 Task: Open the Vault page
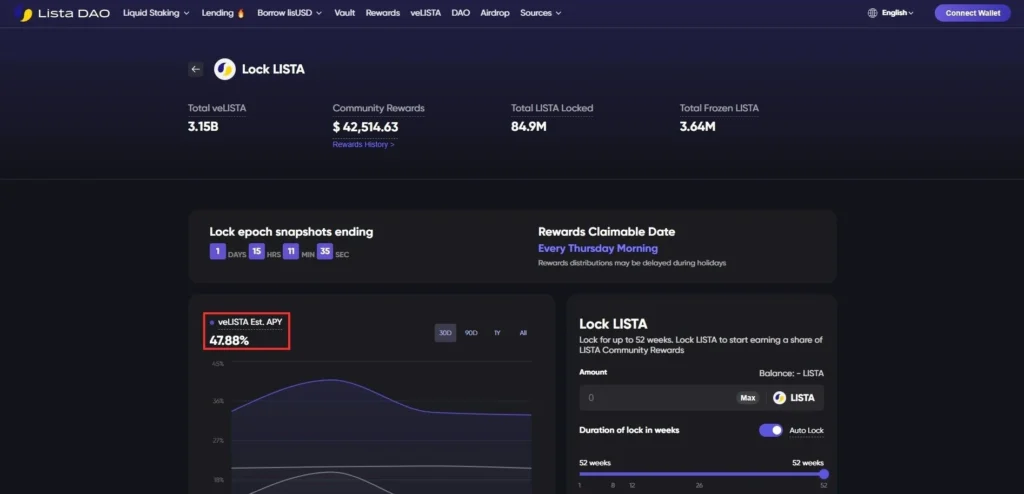[344, 13]
